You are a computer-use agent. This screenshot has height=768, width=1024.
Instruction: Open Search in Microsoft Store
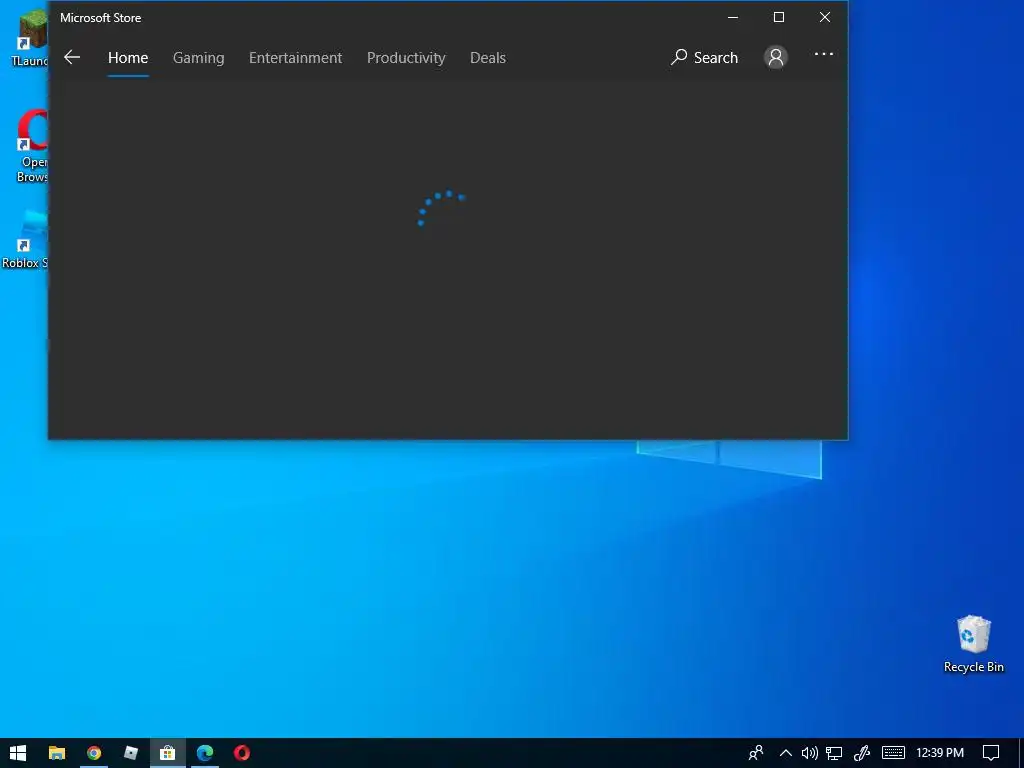pyautogui.click(x=704, y=57)
